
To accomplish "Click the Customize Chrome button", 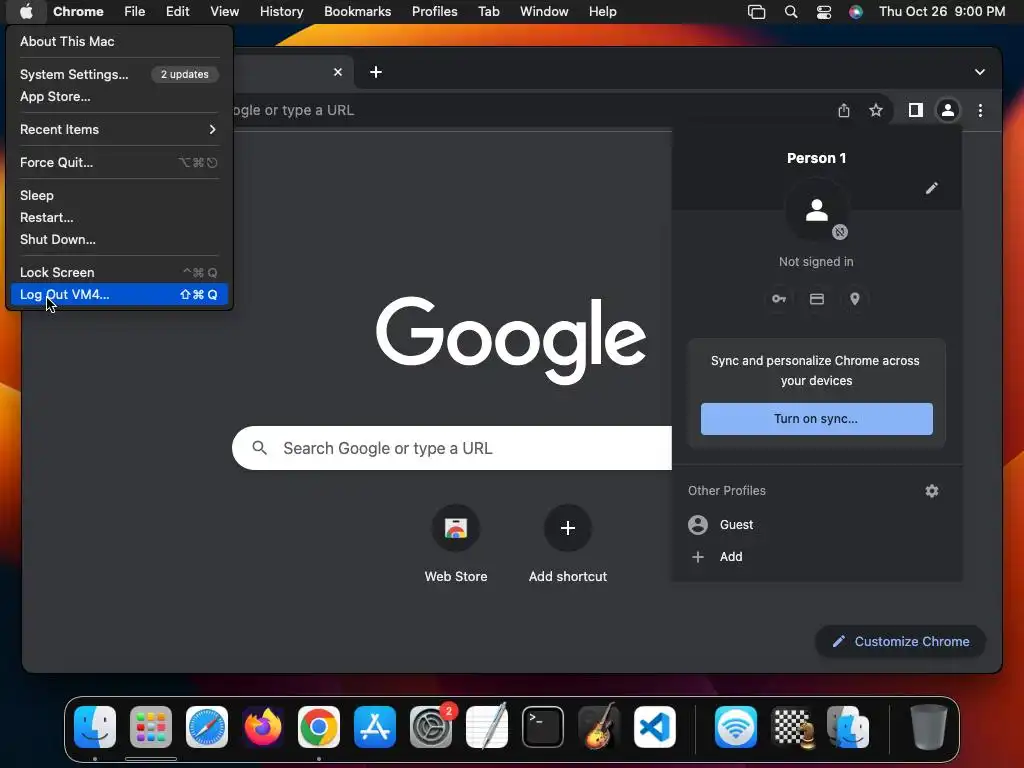I will tap(901, 641).
